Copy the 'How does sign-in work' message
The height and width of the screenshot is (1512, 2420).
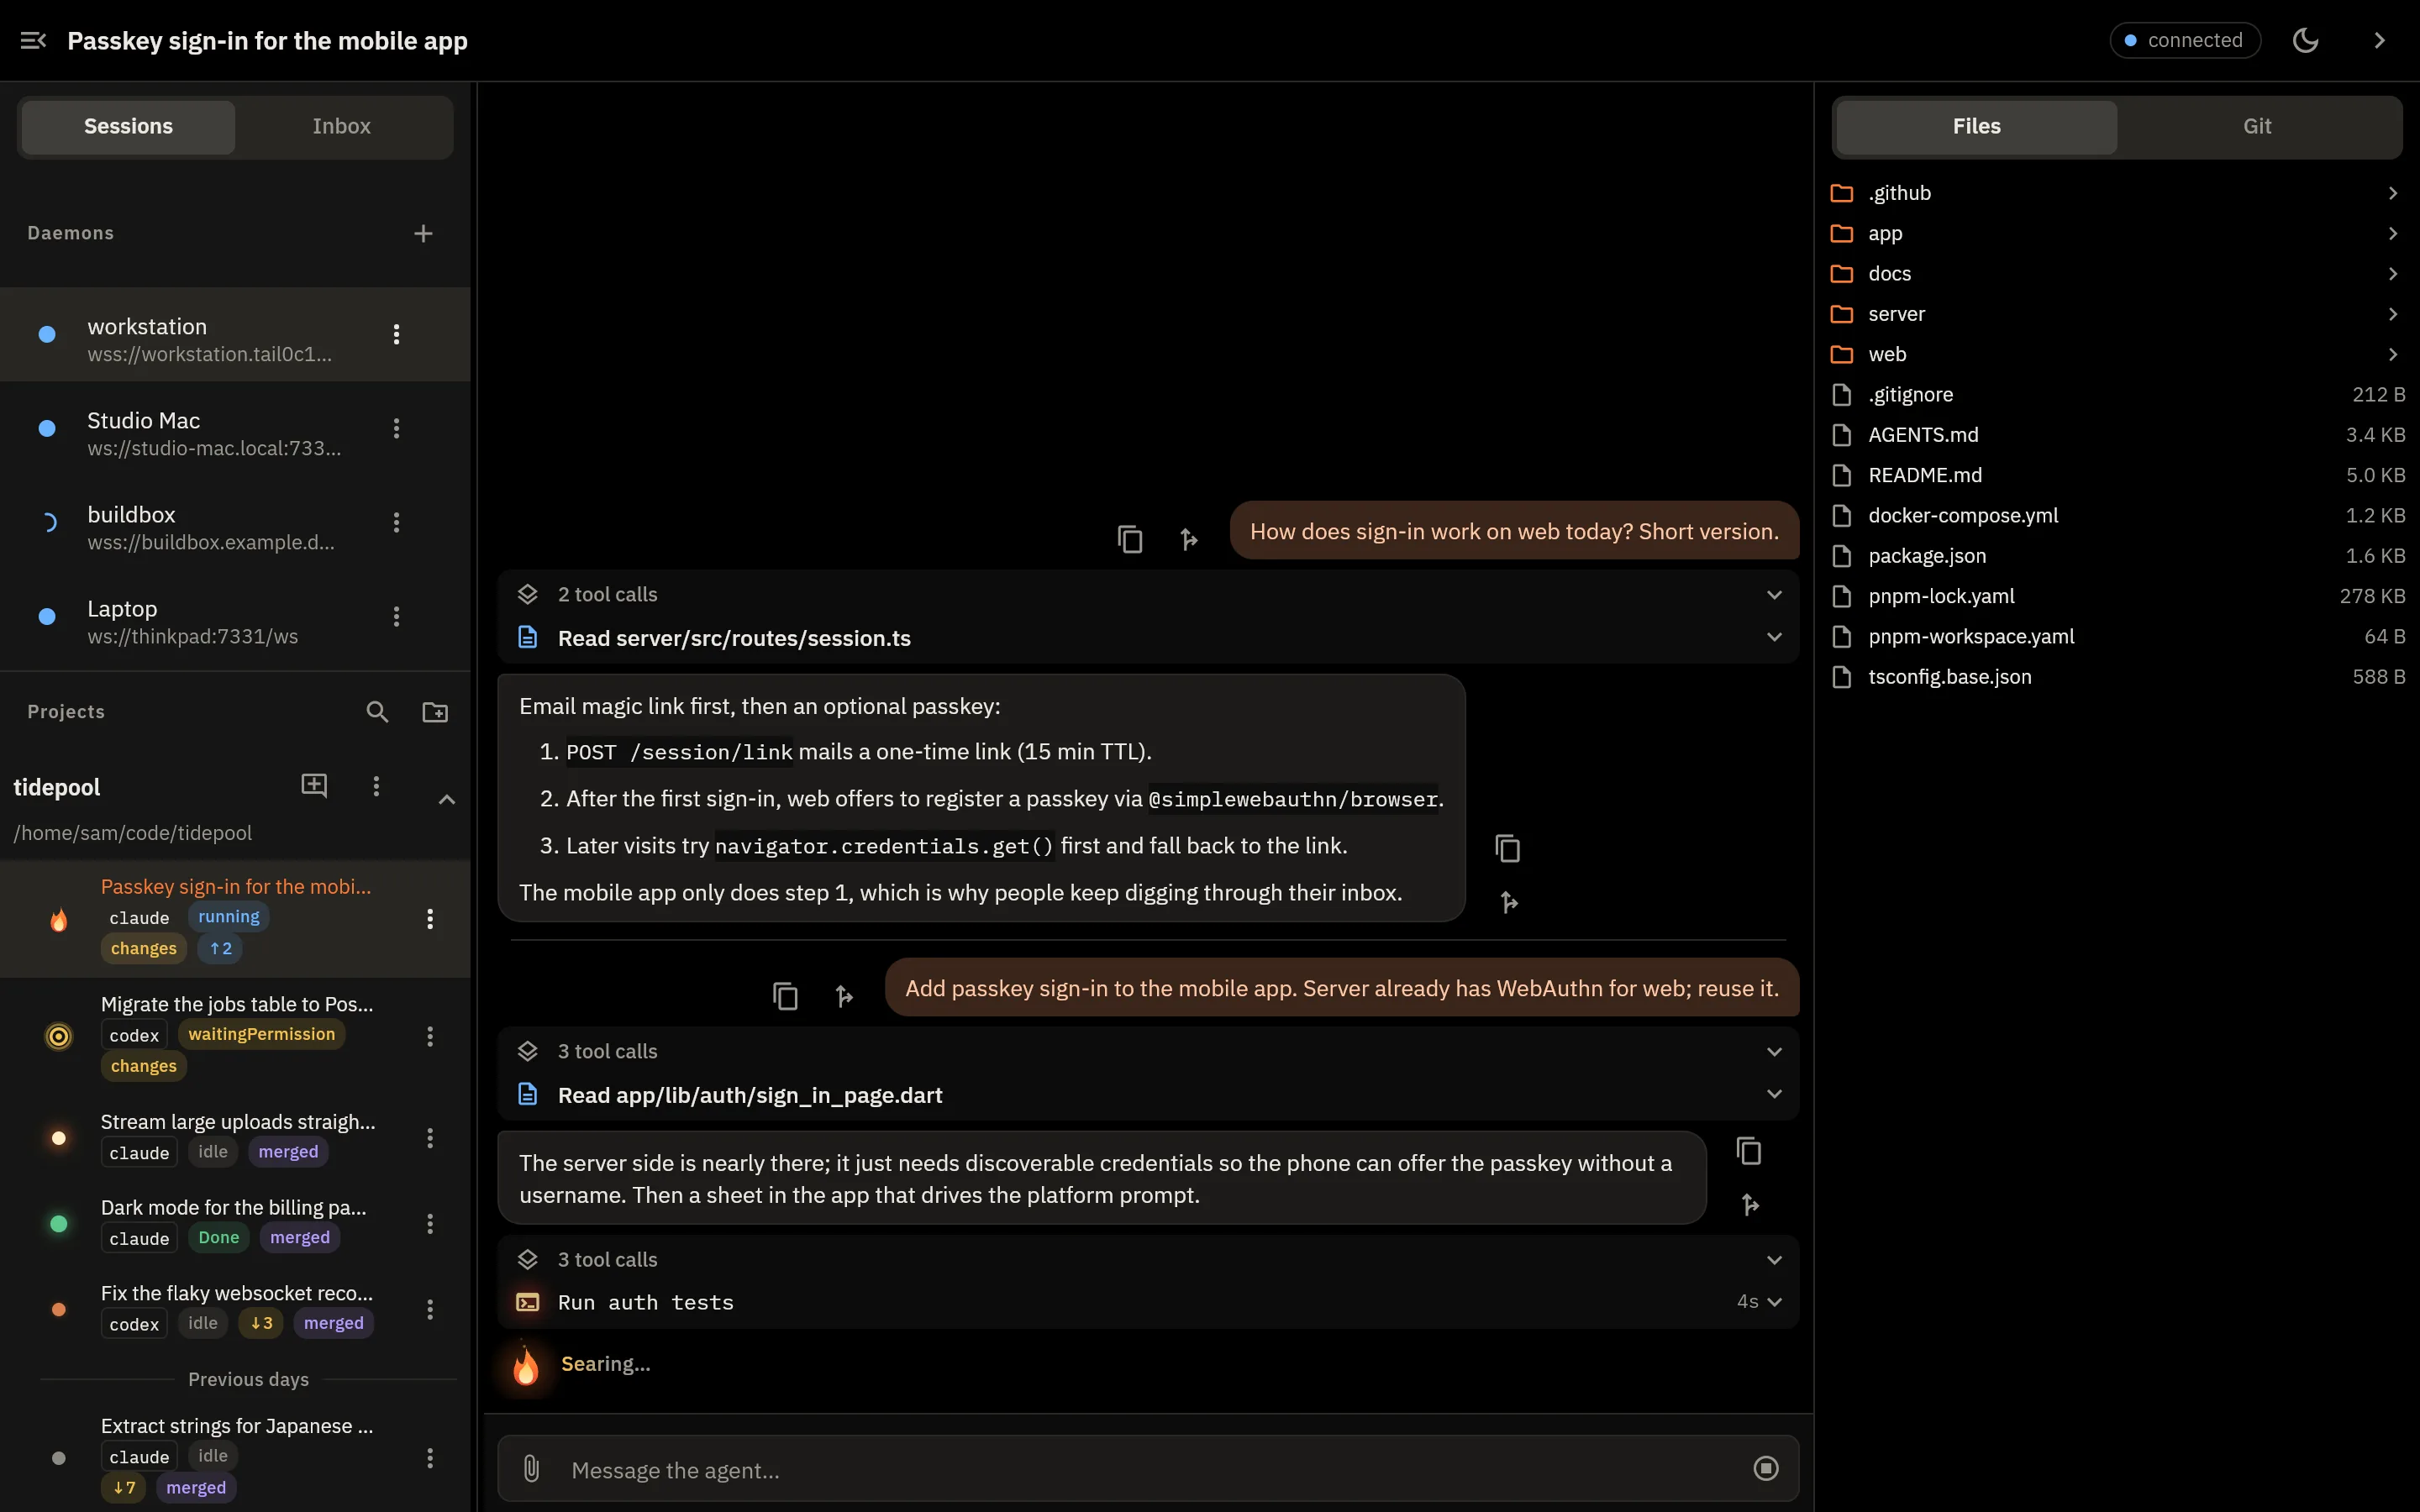click(x=1130, y=539)
